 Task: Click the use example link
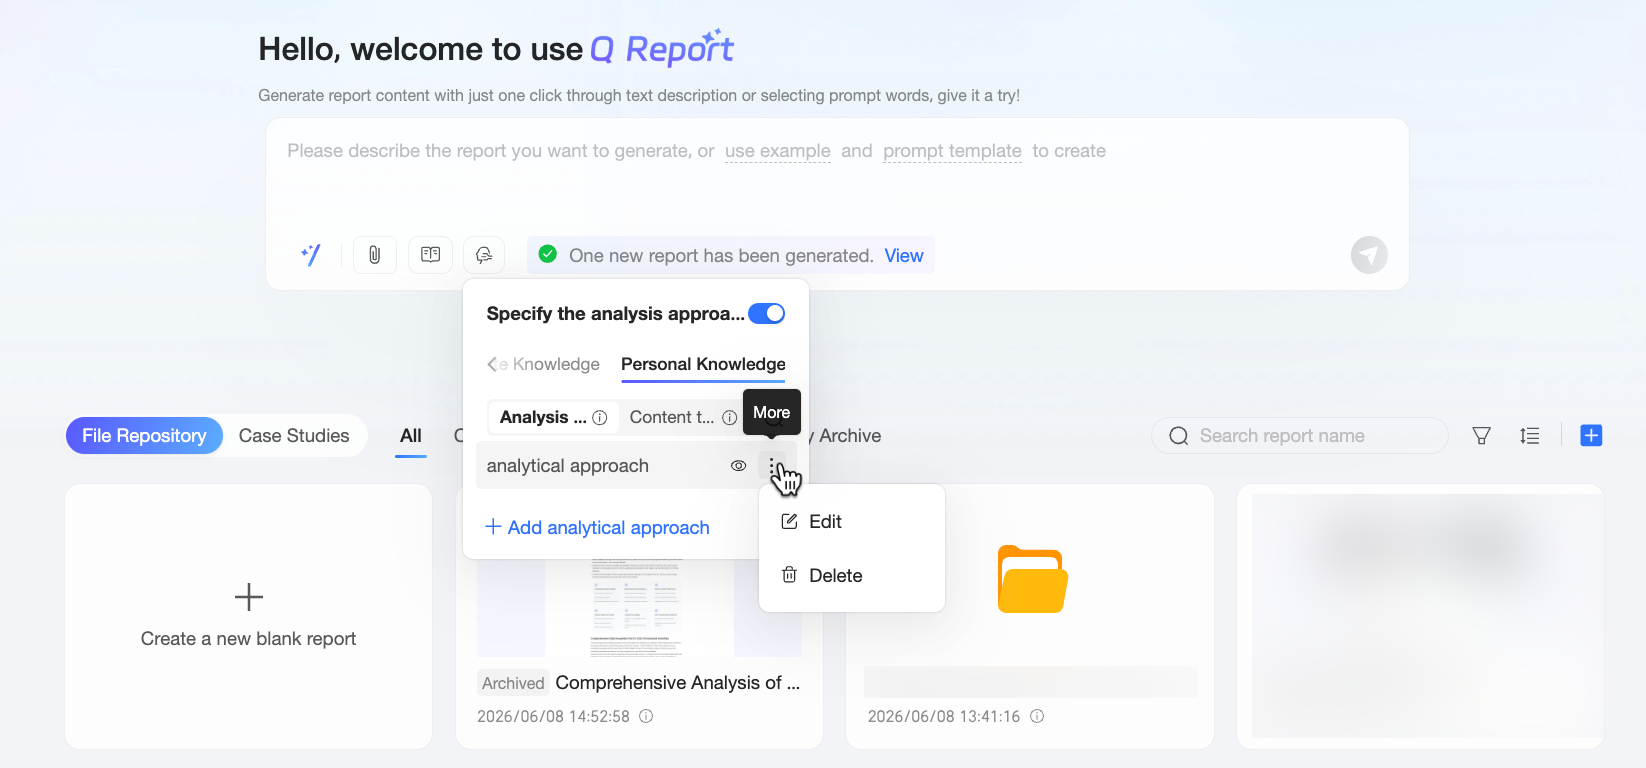(778, 151)
